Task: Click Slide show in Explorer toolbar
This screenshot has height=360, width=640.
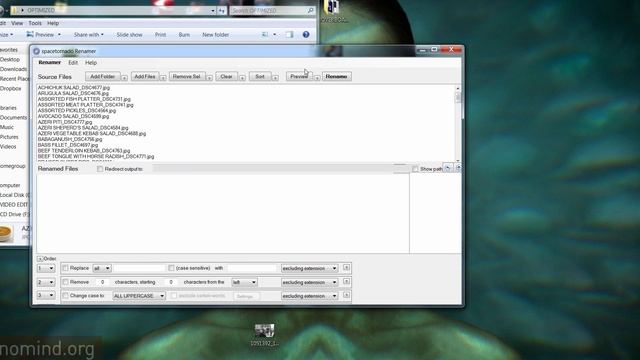Action: click(x=129, y=35)
